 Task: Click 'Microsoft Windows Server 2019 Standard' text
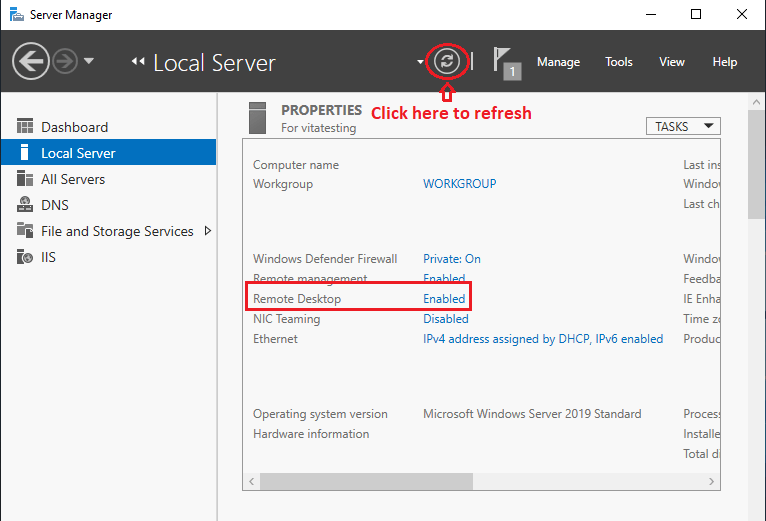pos(532,414)
